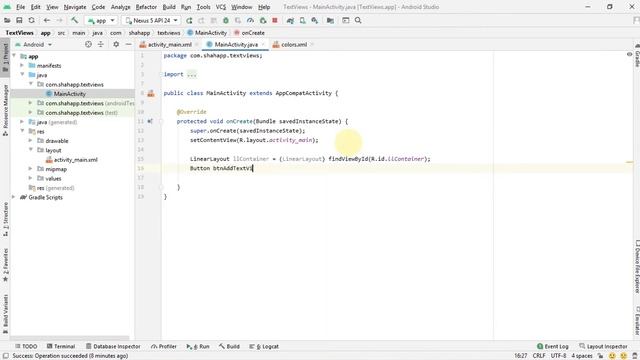Open the Build menu
640x360 pixels.
[x=169, y=7]
